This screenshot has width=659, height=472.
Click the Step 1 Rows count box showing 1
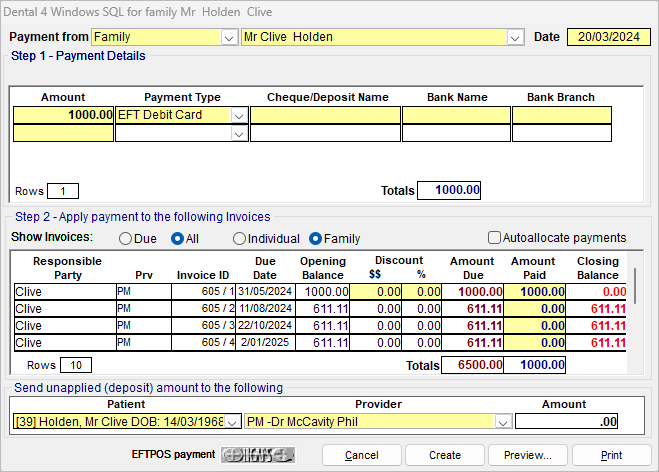63,191
